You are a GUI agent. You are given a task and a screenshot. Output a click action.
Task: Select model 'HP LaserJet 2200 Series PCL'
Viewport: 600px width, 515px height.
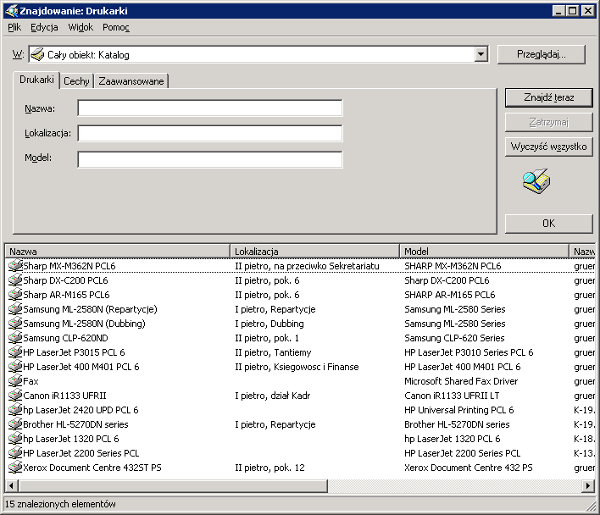462,453
